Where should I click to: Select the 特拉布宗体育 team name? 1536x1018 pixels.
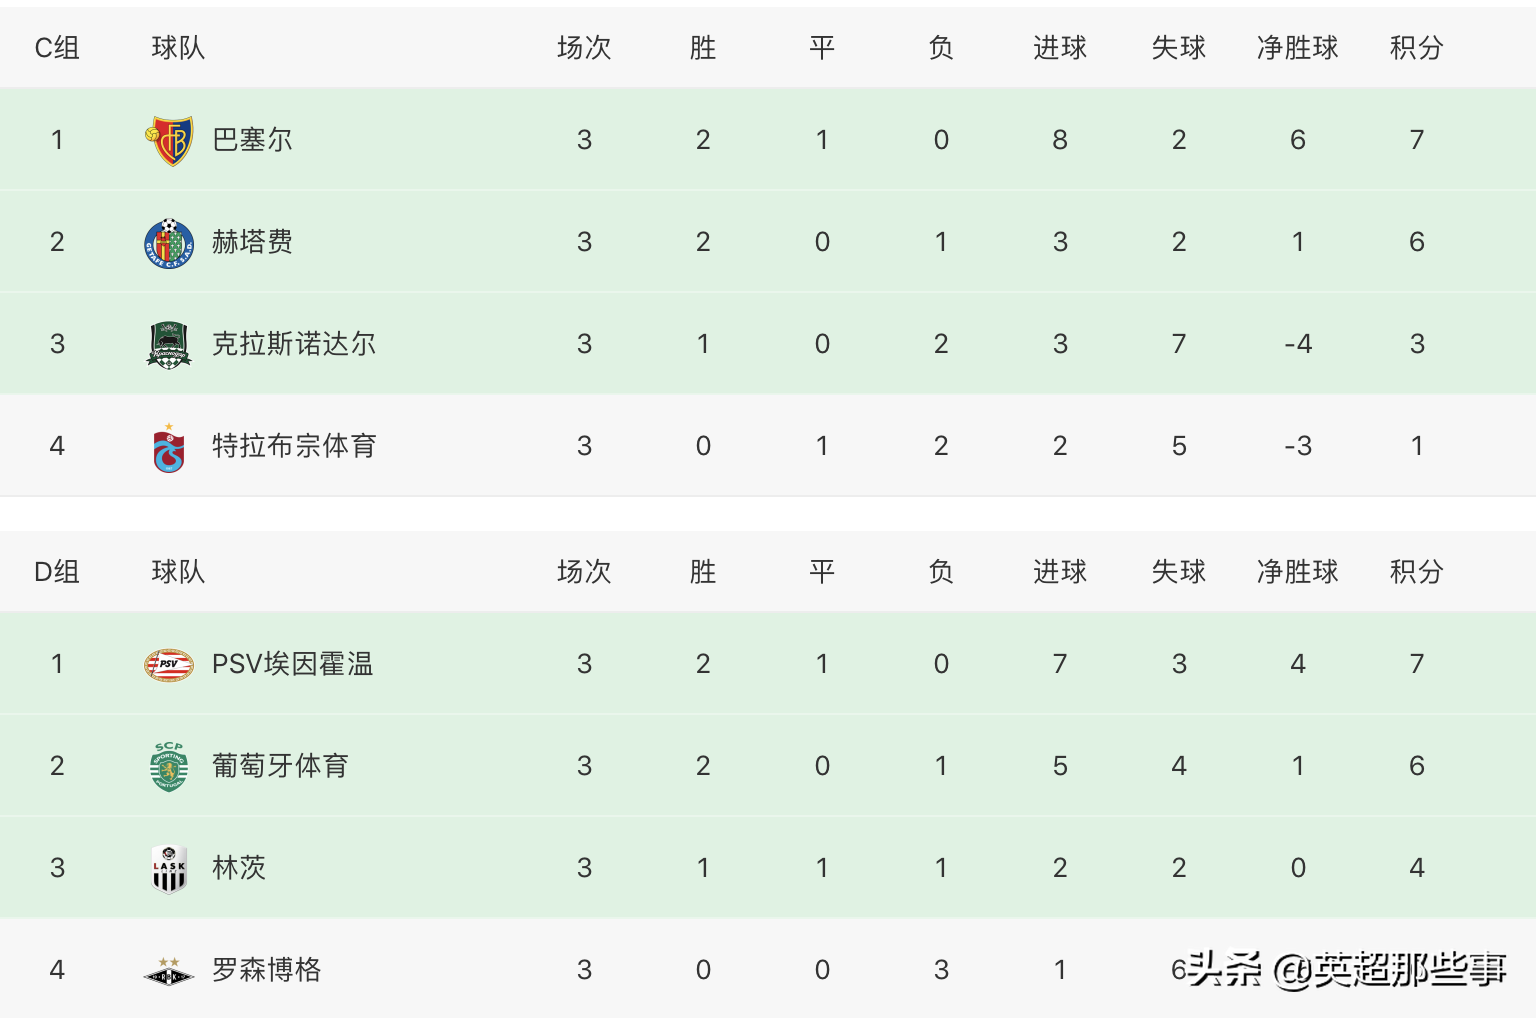[294, 446]
